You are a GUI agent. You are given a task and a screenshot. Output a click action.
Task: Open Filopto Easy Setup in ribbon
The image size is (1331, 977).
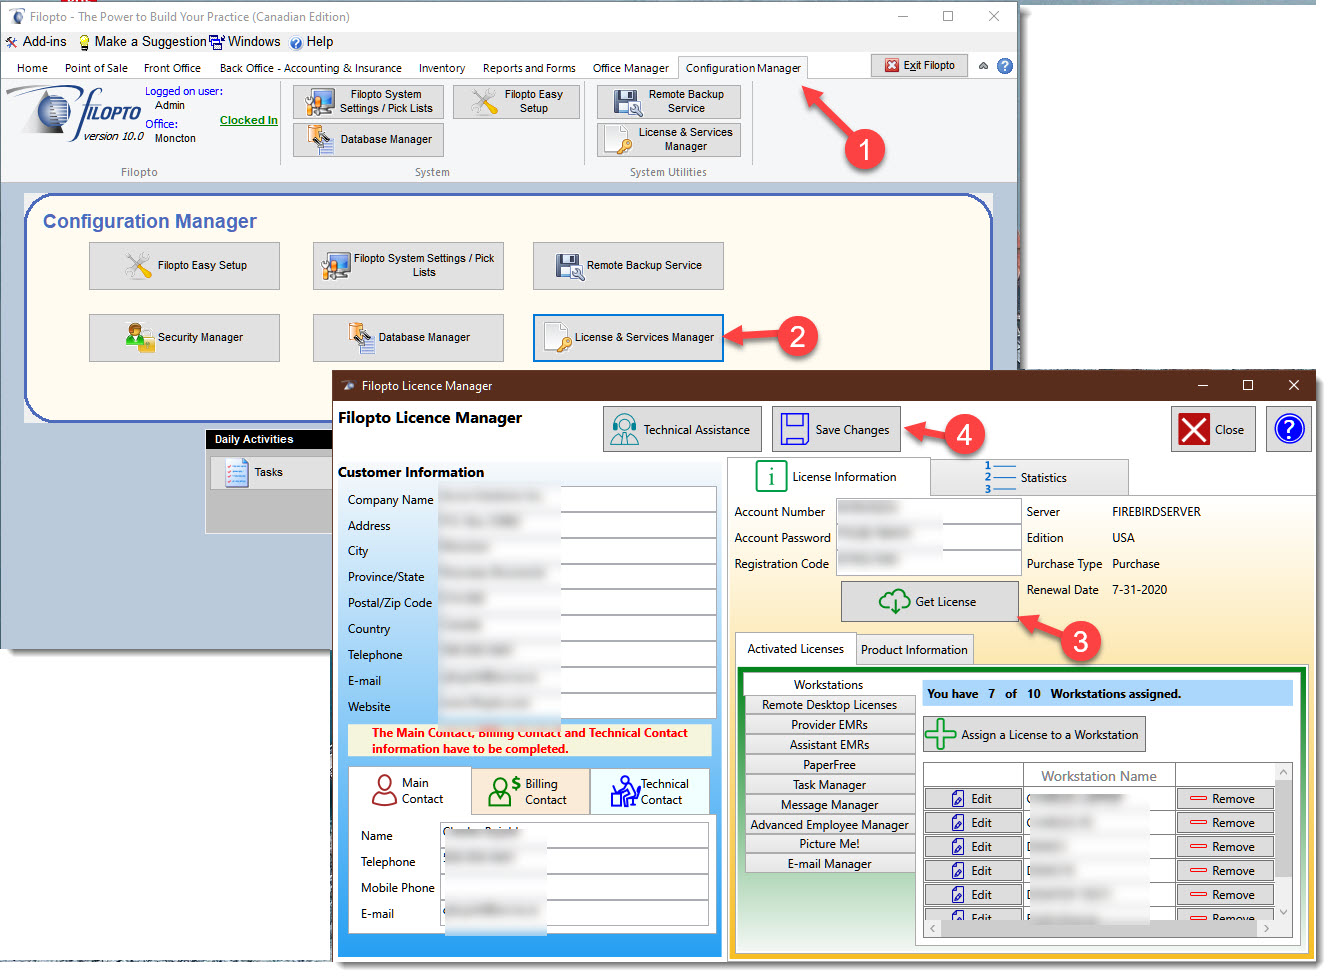pos(516,102)
